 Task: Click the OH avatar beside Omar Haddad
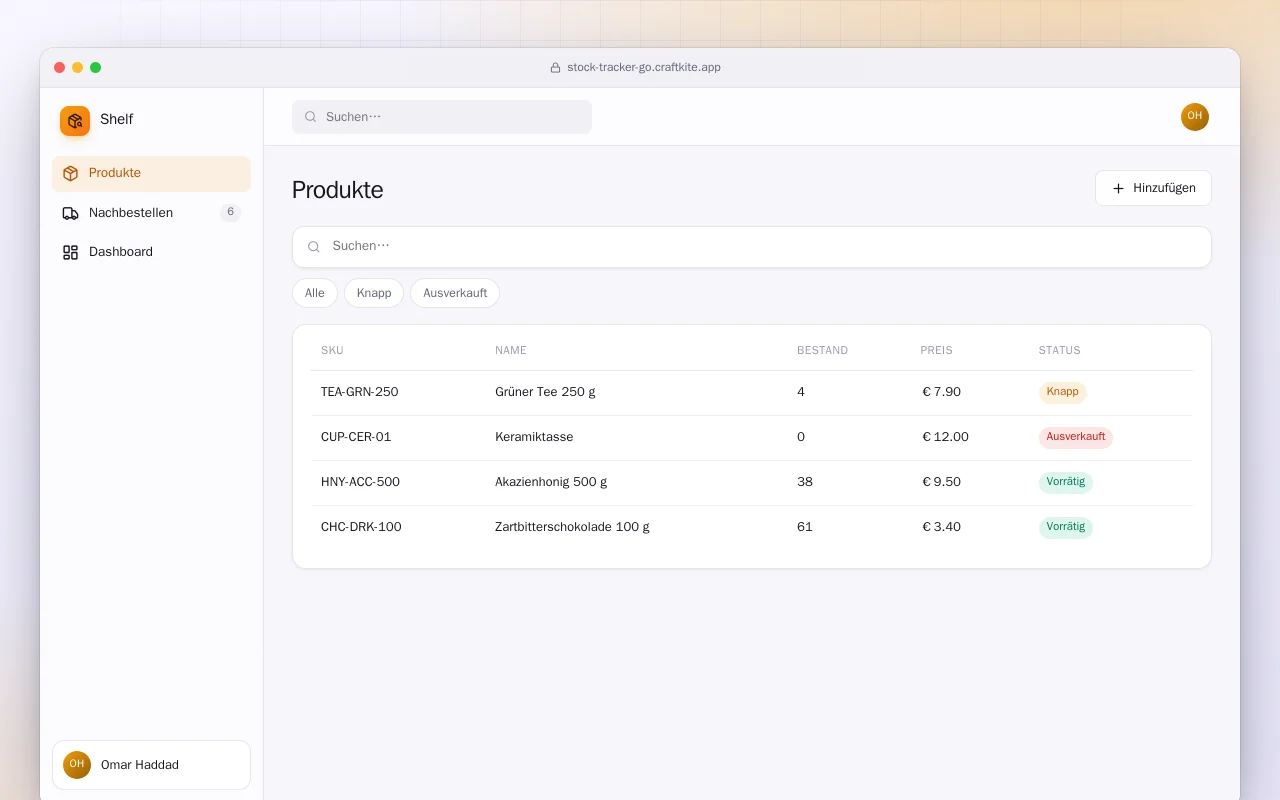(77, 765)
